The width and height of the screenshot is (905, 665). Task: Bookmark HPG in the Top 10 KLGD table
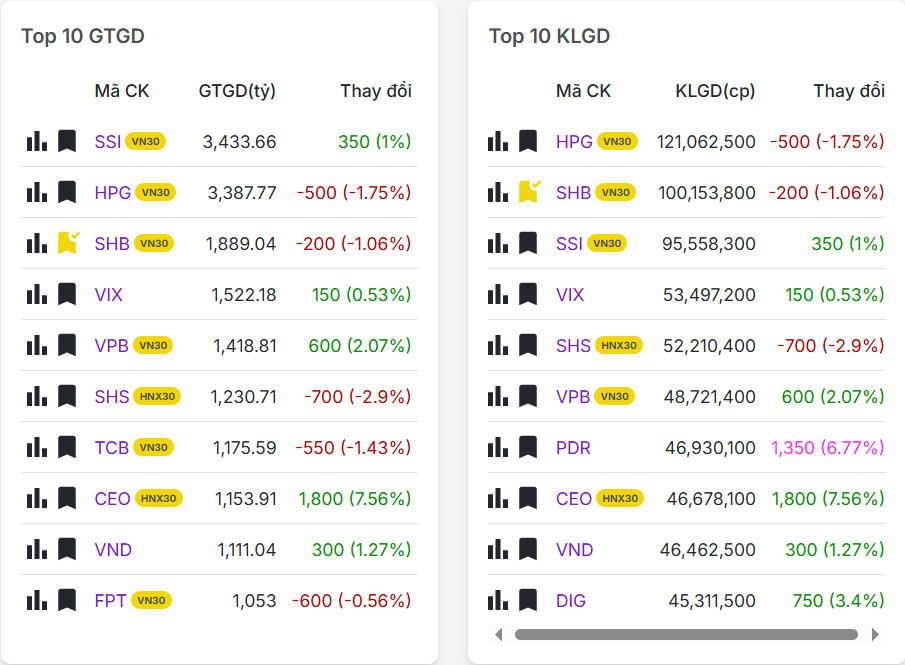[528, 141]
